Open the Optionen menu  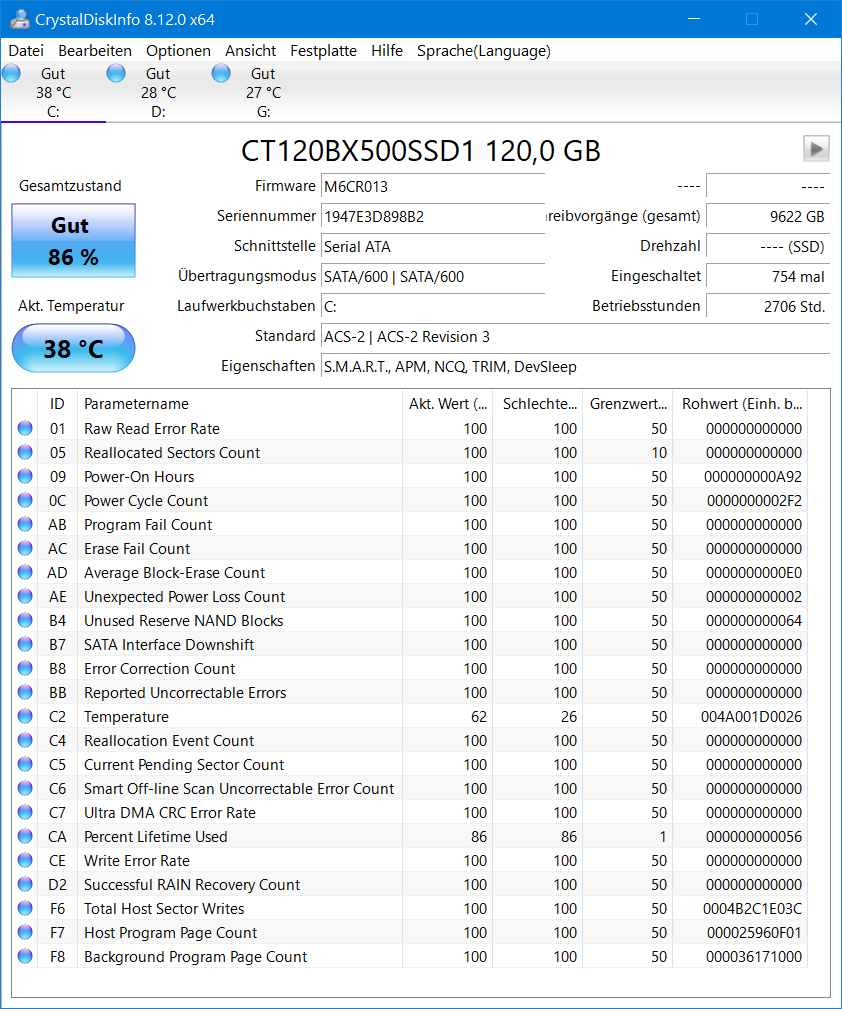pyautogui.click(x=178, y=50)
